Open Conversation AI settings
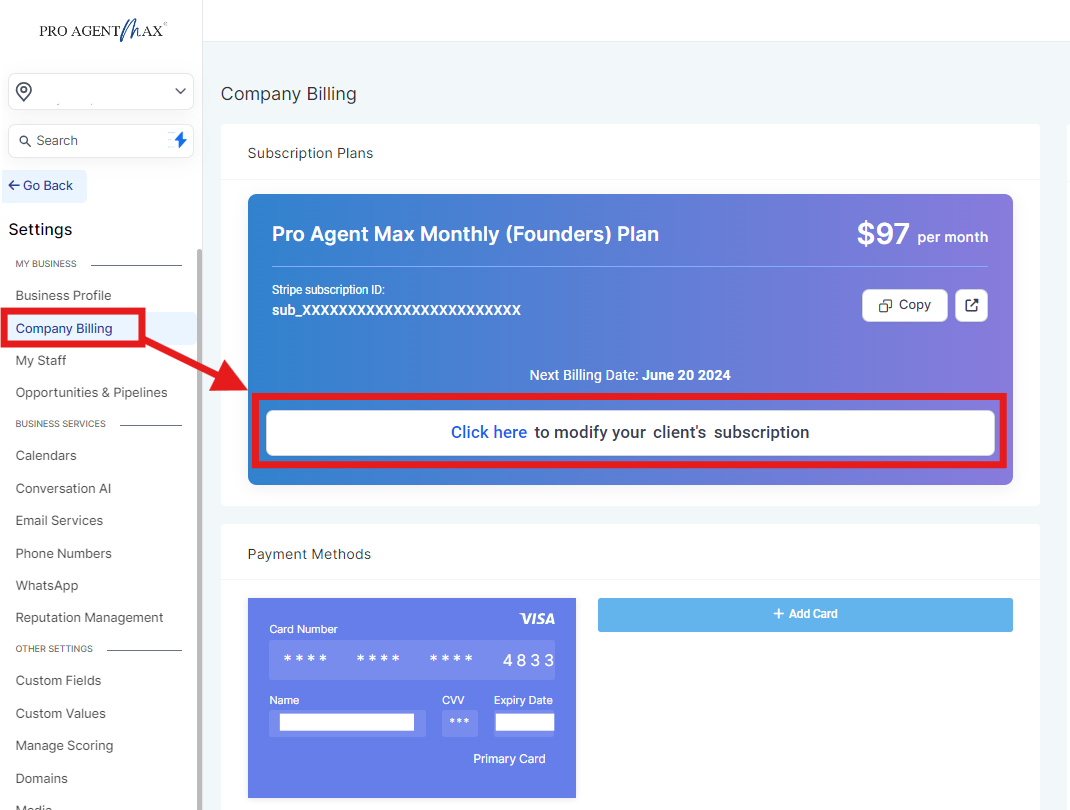The height and width of the screenshot is (810, 1070). [x=63, y=489]
